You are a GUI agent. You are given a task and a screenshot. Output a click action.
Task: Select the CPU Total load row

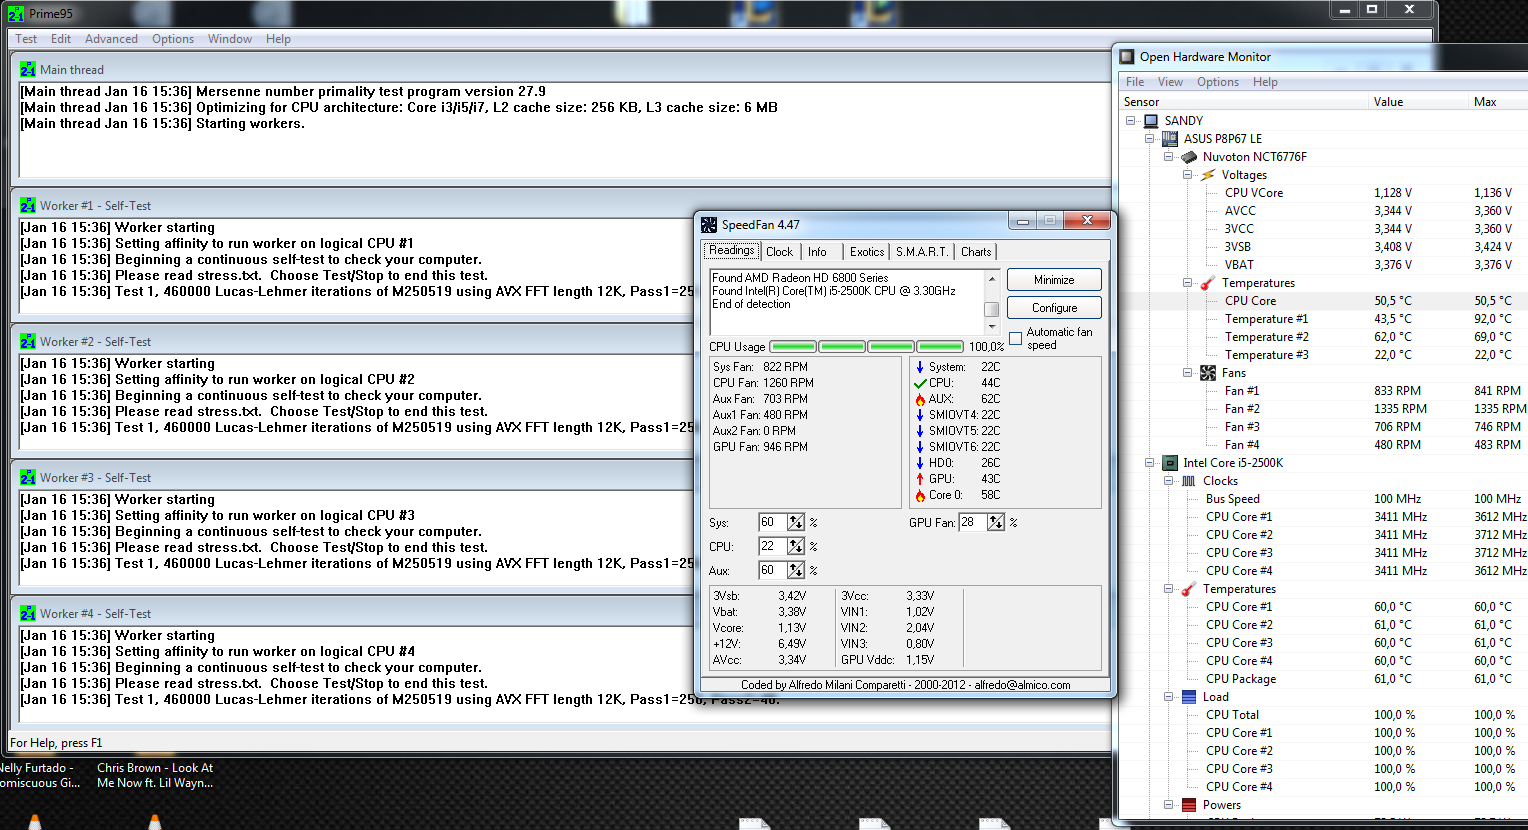1323,714
